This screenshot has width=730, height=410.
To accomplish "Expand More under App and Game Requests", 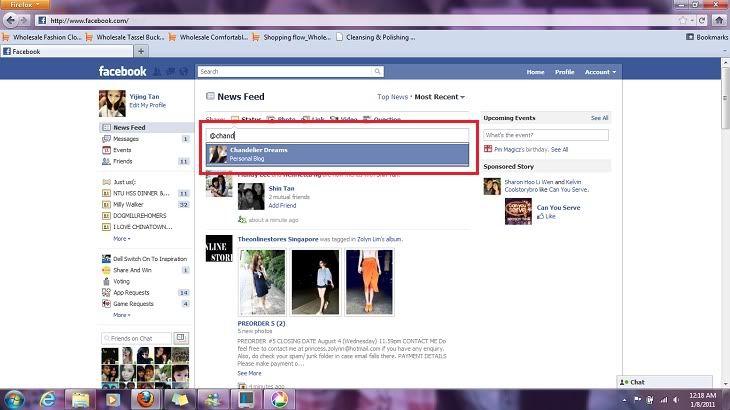I will tap(121, 314).
